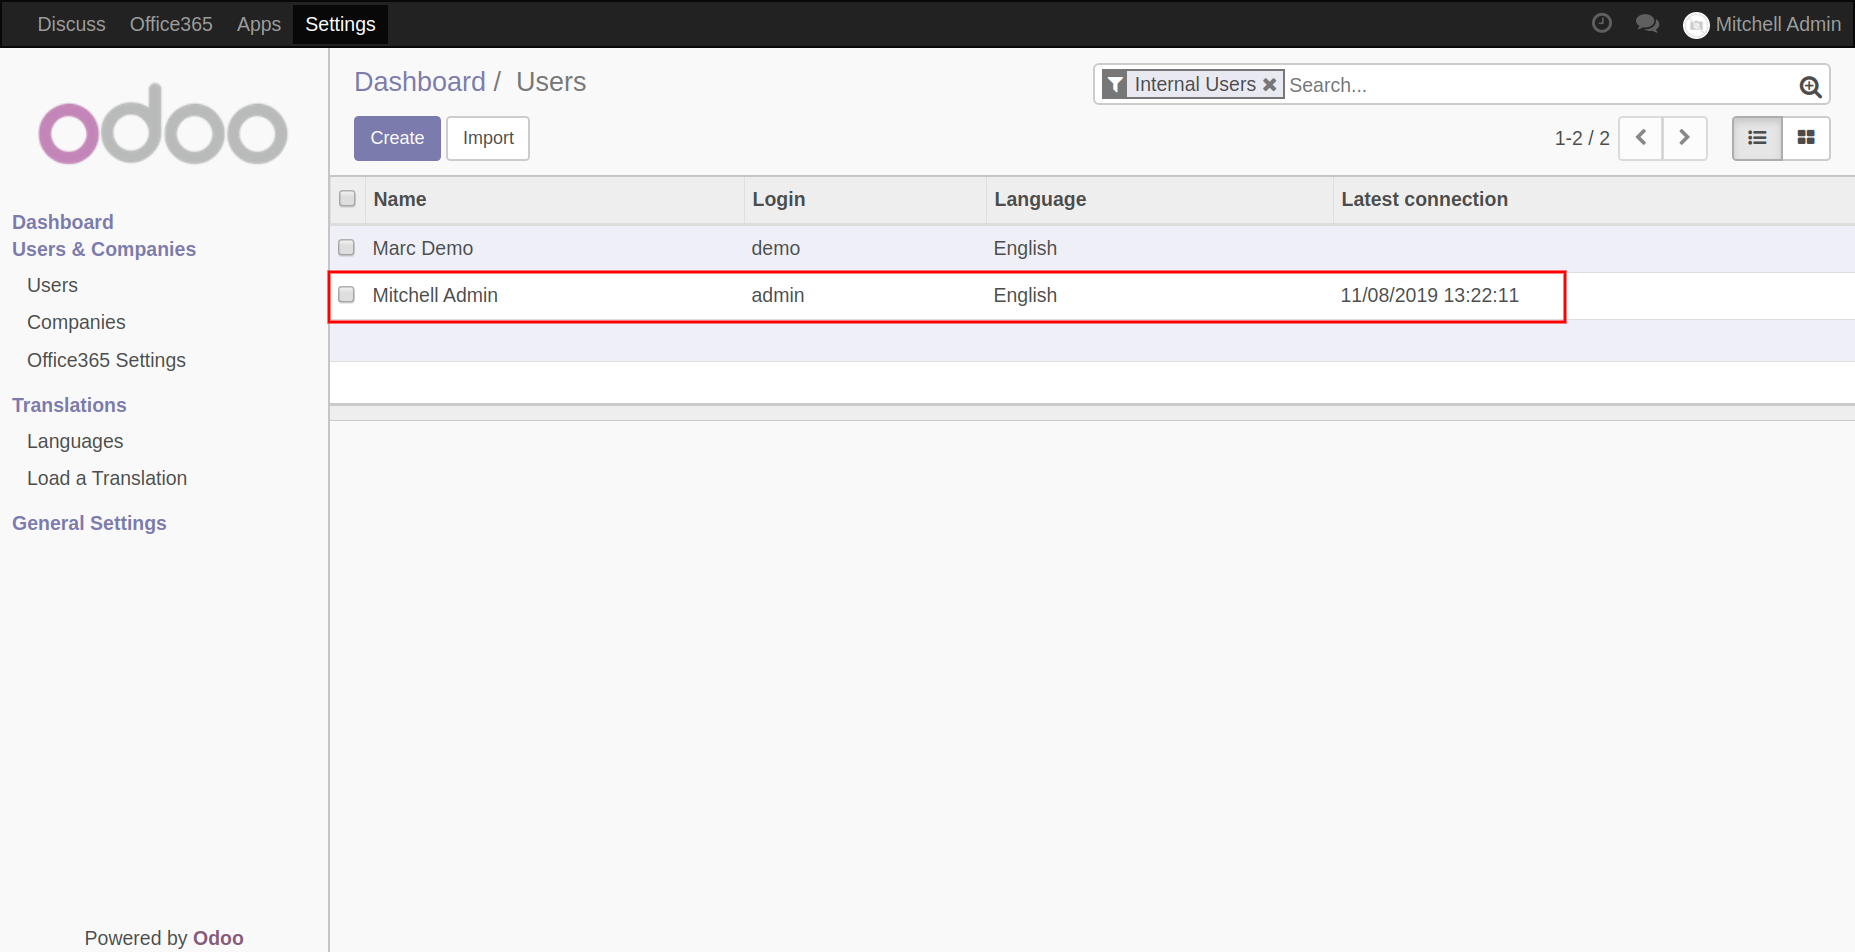The height and width of the screenshot is (952, 1855).
Task: Go to previous page arrow
Action: (x=1640, y=138)
